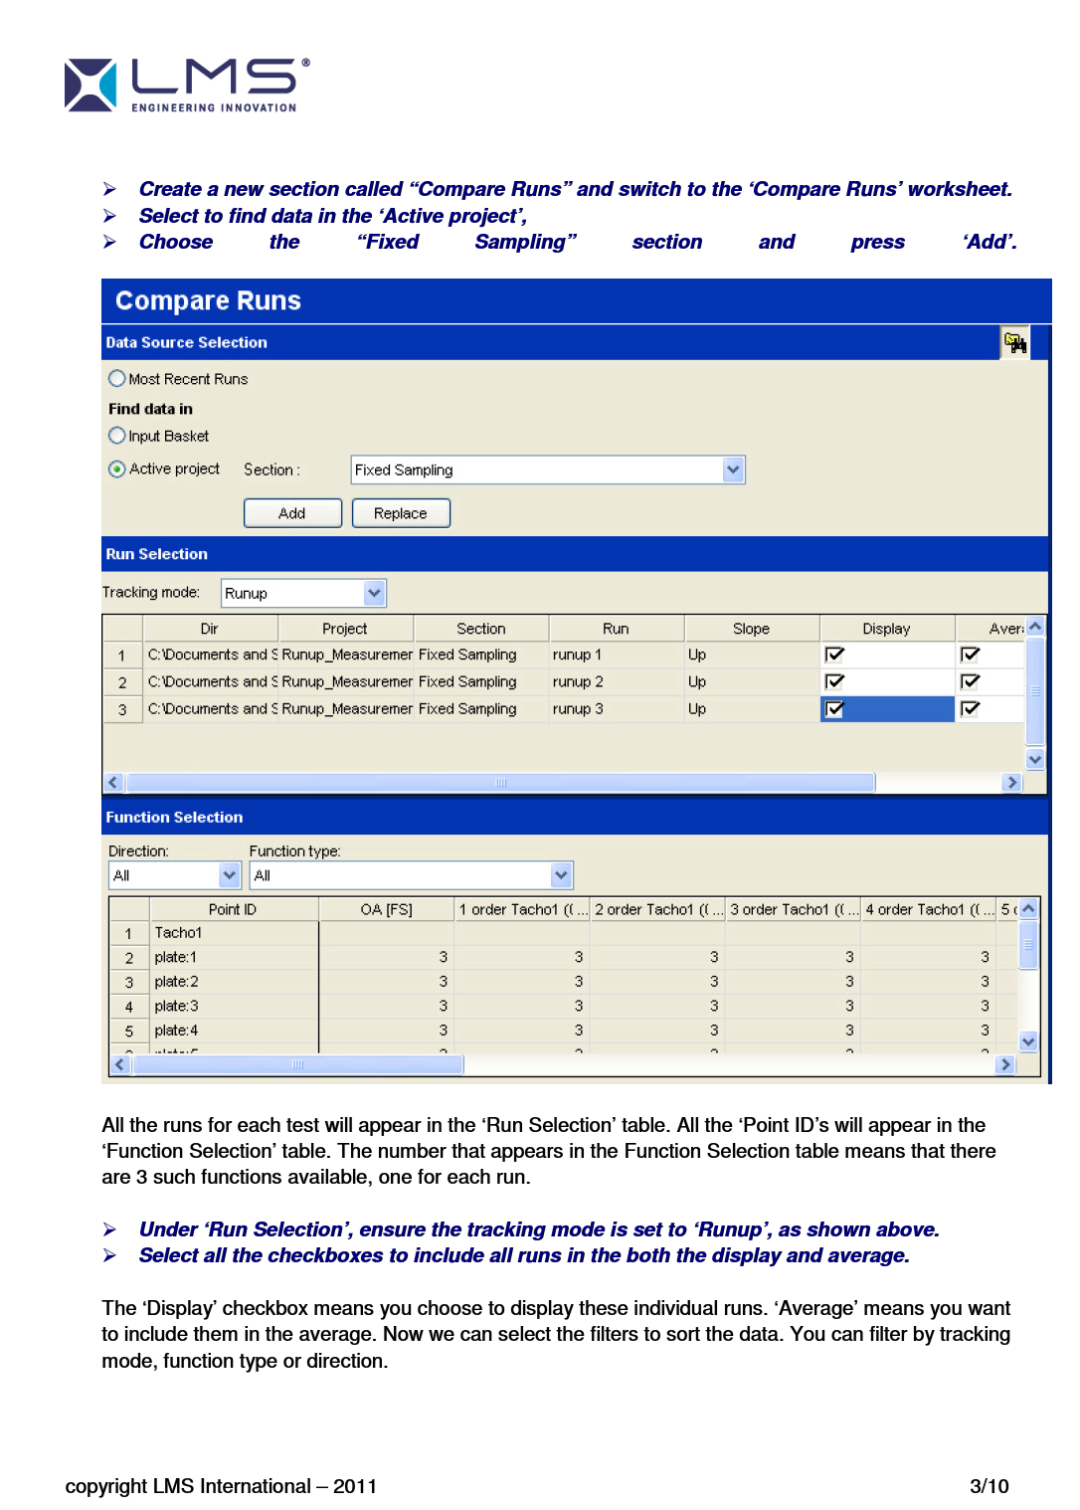This screenshot has height=1510, width=1080.
Task: Click Run Selection horizontal scrollbar left arrow
Action: pyautogui.click(x=114, y=783)
